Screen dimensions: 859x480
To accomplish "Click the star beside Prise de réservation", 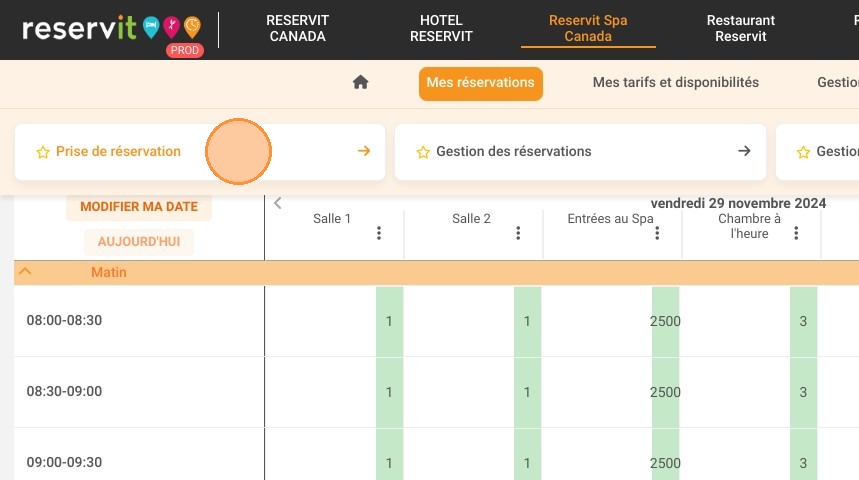I will (x=43, y=152).
